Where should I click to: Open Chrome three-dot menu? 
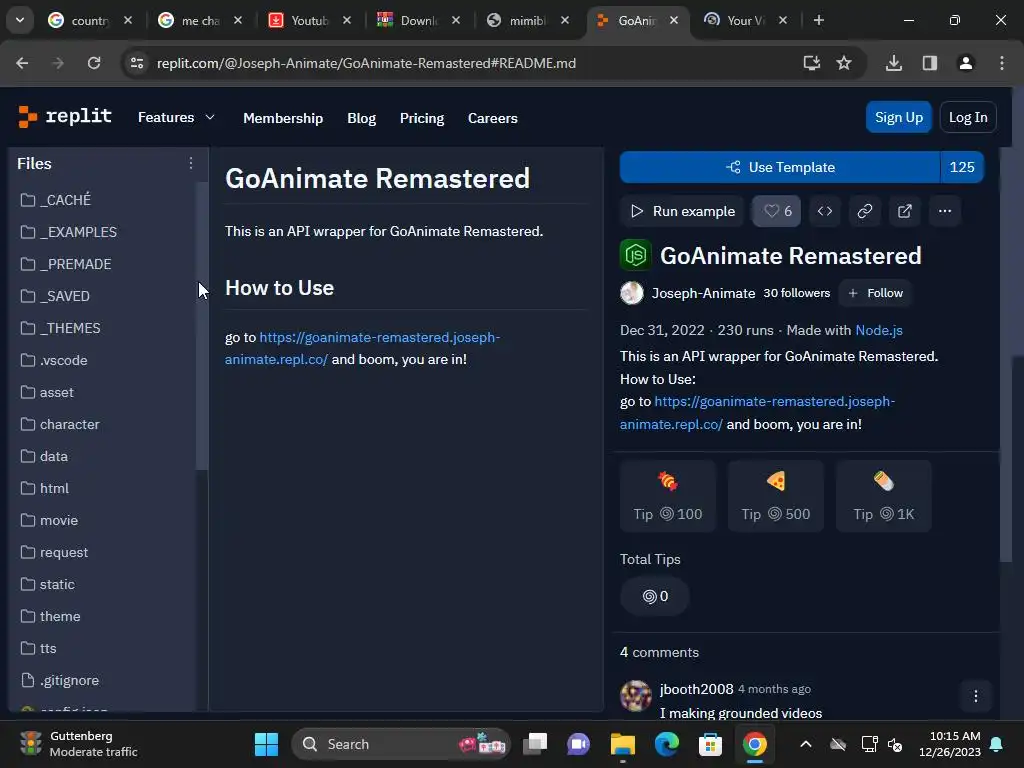point(1002,63)
